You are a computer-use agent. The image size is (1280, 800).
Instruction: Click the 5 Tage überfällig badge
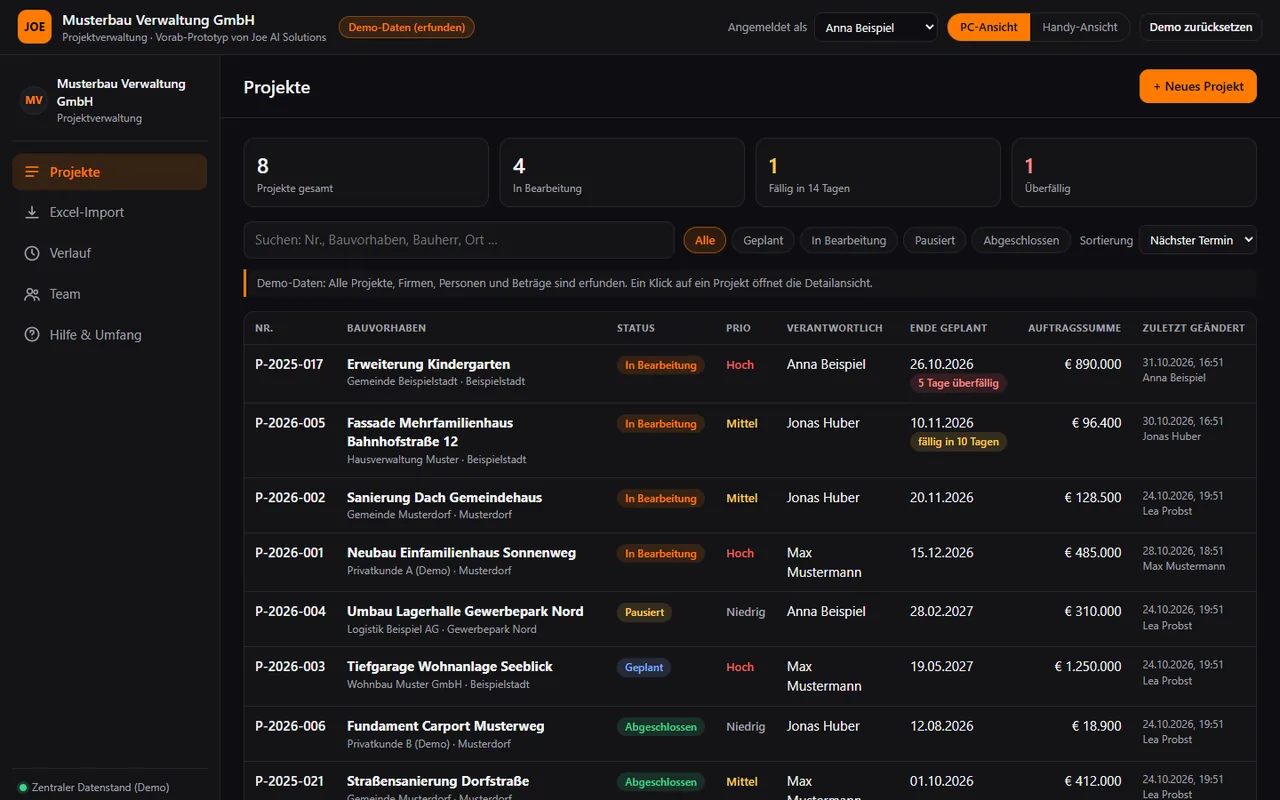(x=958, y=383)
